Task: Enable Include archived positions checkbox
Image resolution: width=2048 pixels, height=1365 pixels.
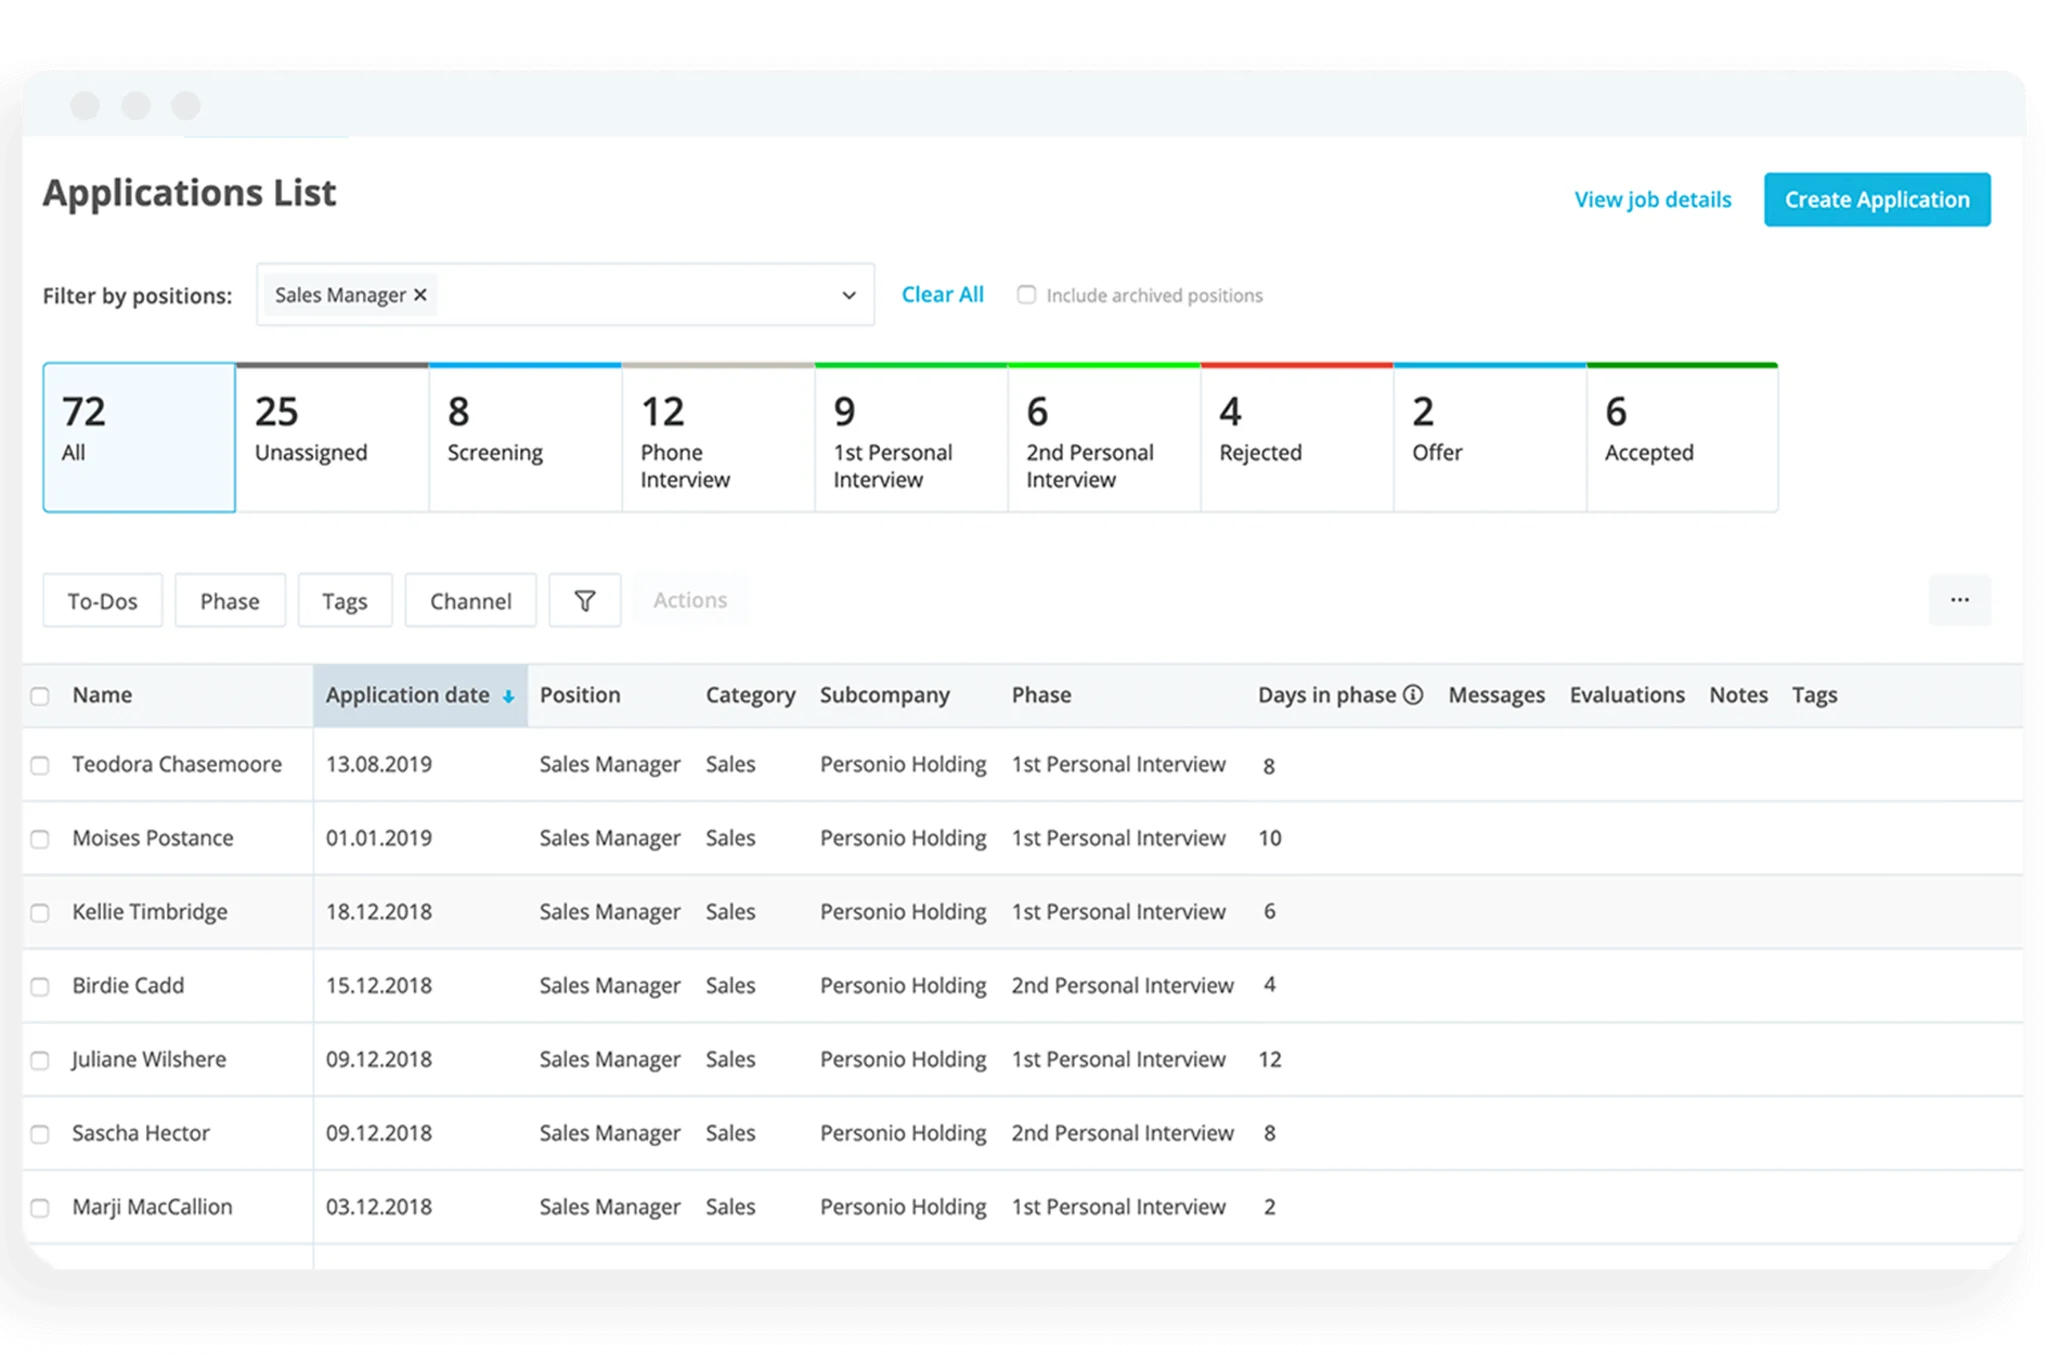Action: 1025,294
